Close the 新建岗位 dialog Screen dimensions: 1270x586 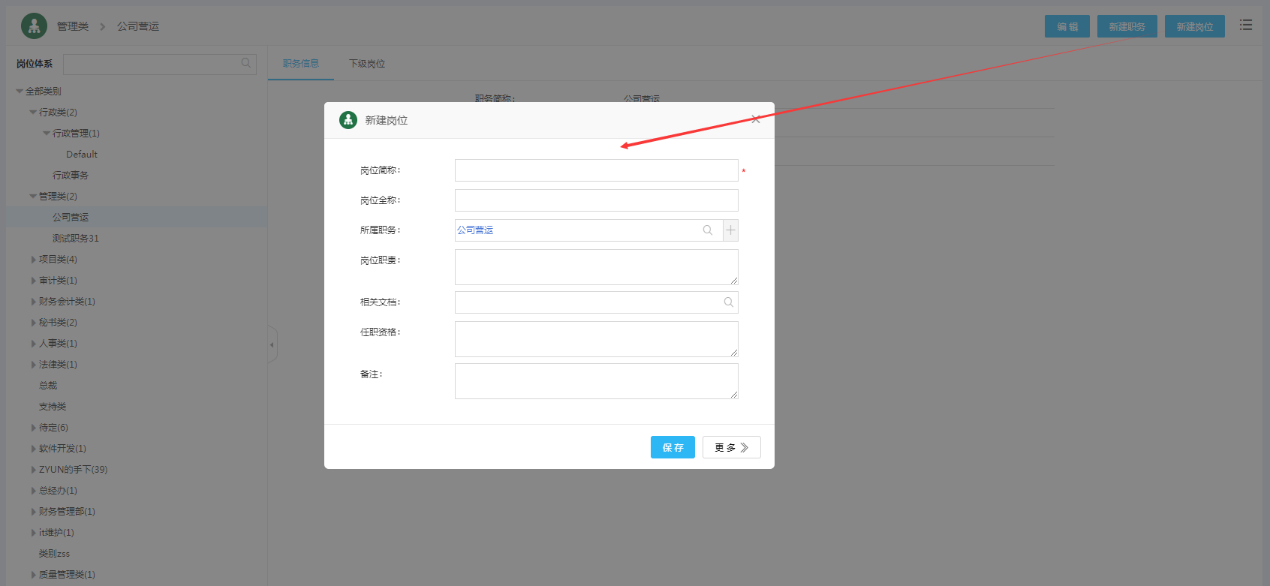pyautogui.click(x=756, y=119)
